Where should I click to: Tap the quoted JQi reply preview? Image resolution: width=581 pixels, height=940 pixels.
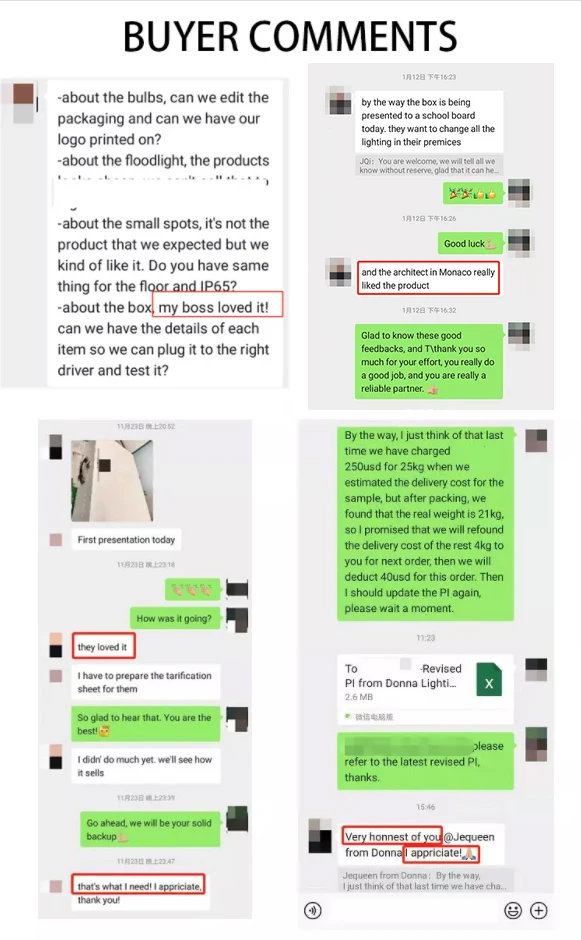tap(430, 165)
